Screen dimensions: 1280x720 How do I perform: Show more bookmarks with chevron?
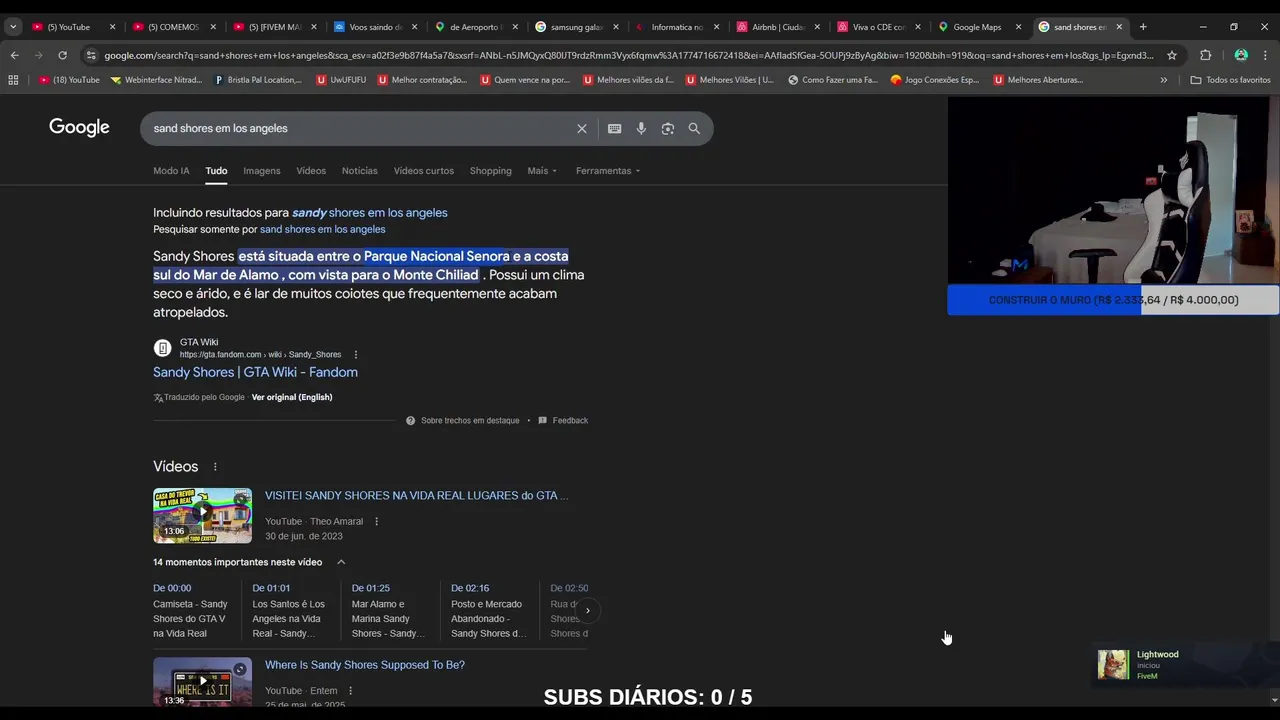click(1163, 80)
